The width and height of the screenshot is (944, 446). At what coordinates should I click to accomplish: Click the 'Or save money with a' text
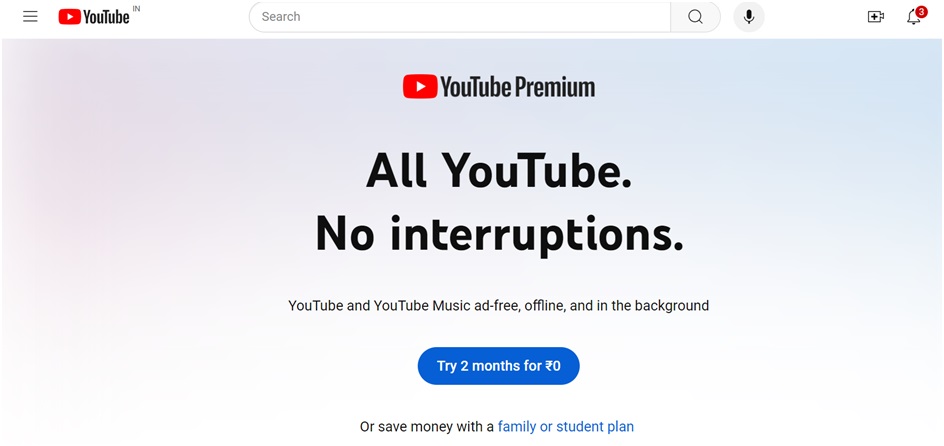point(427,427)
